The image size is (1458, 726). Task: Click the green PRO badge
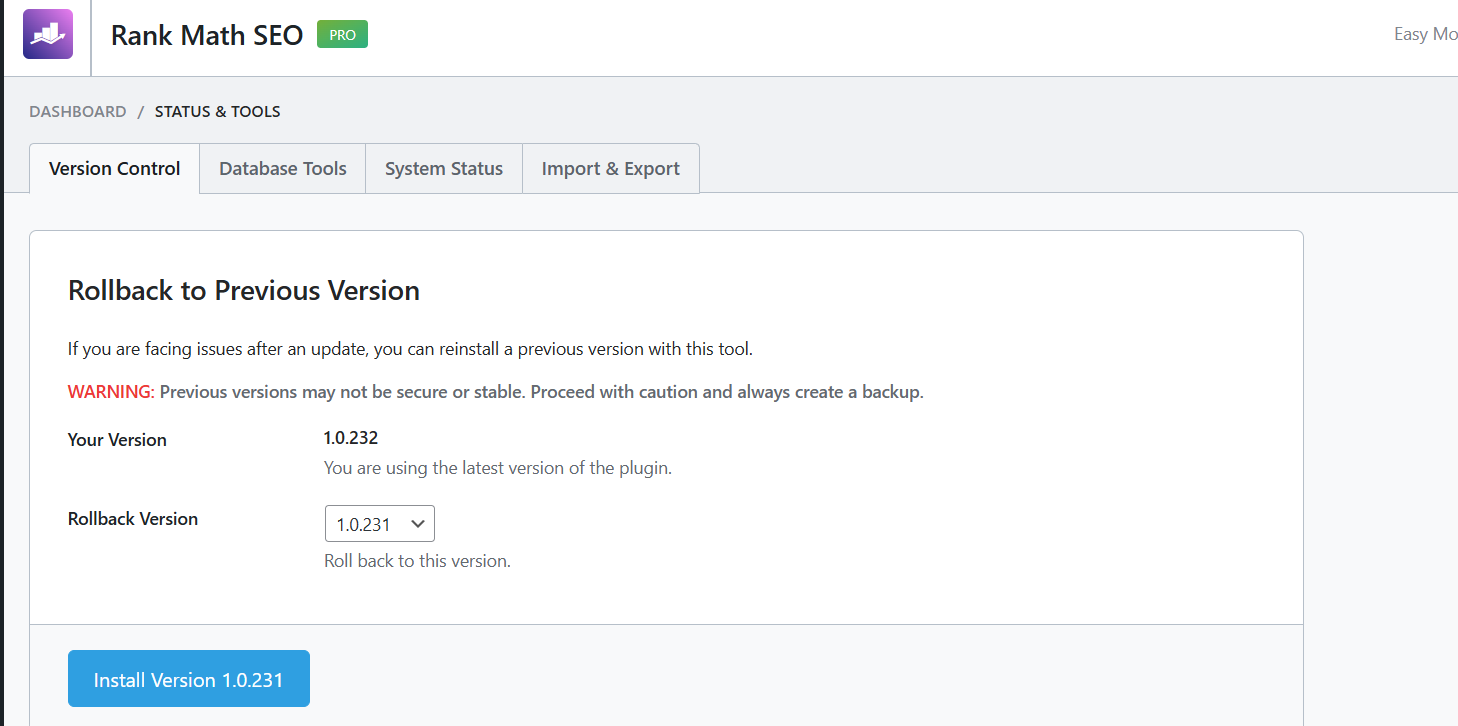[342, 34]
